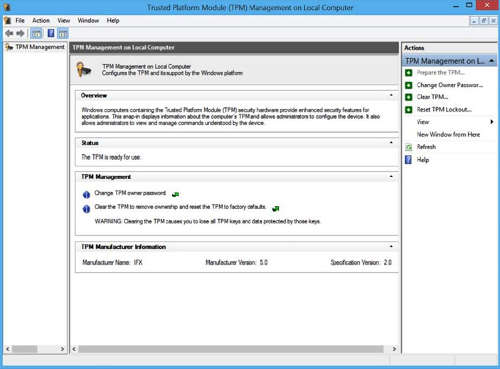The height and width of the screenshot is (369, 500).
Task: Collapse the Status section
Action: (391, 143)
